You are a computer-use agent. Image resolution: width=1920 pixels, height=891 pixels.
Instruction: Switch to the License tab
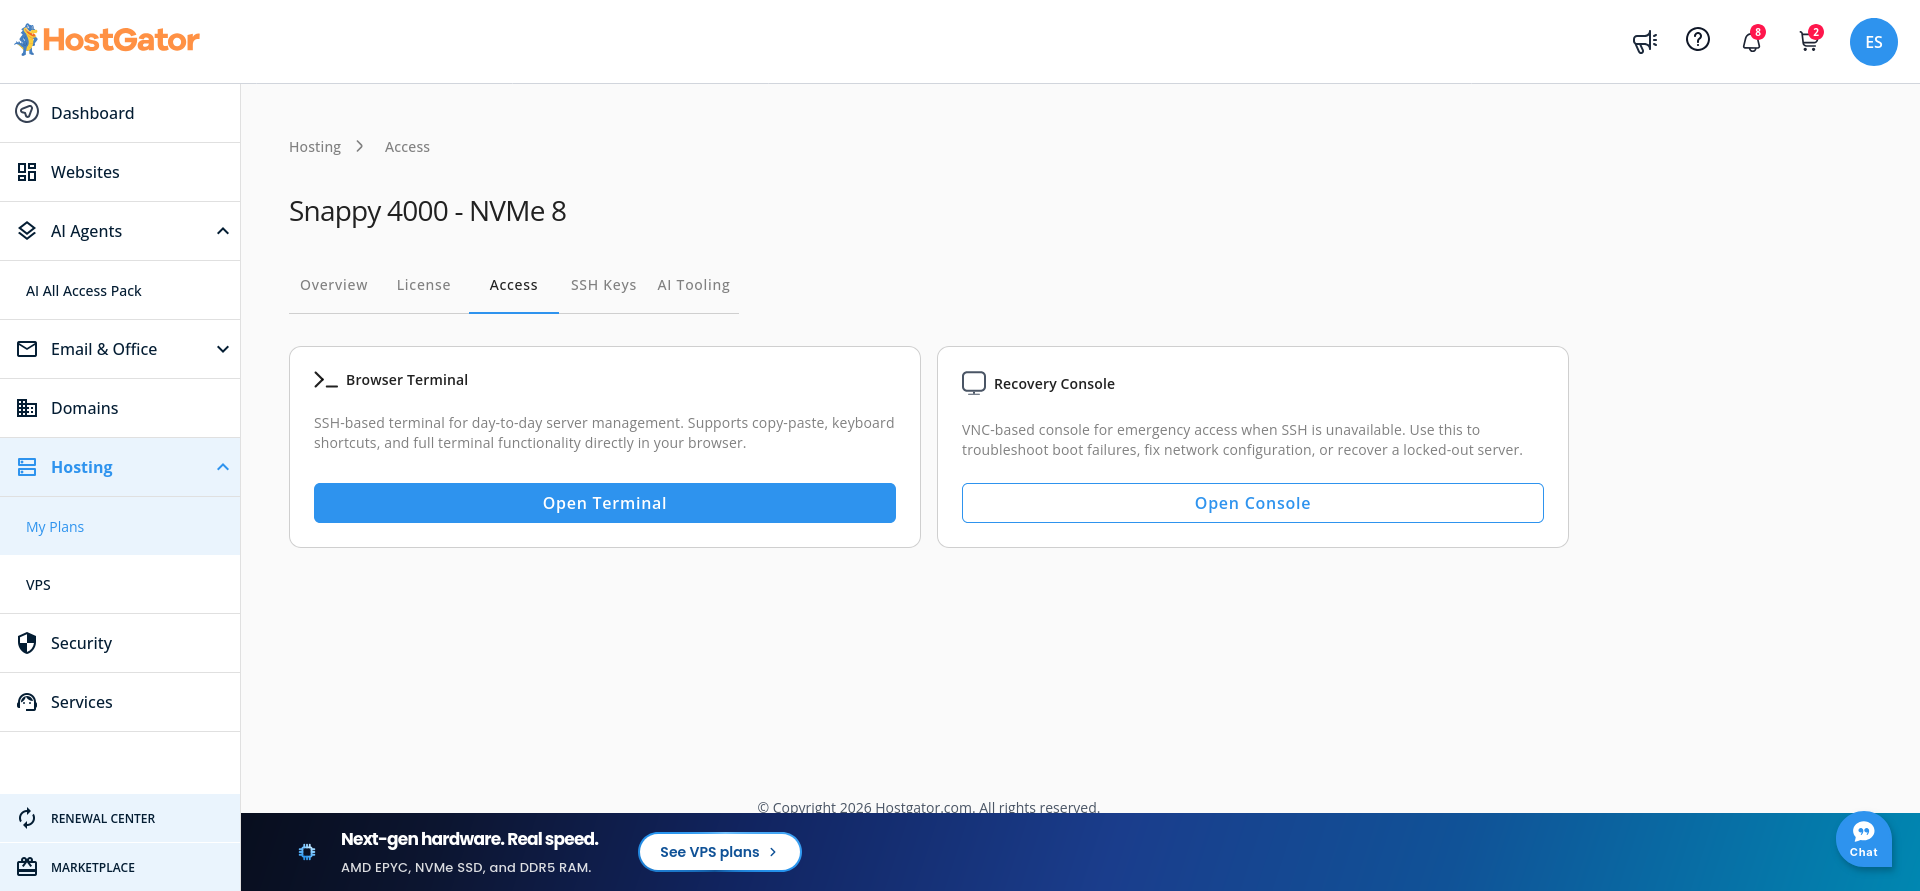[424, 285]
